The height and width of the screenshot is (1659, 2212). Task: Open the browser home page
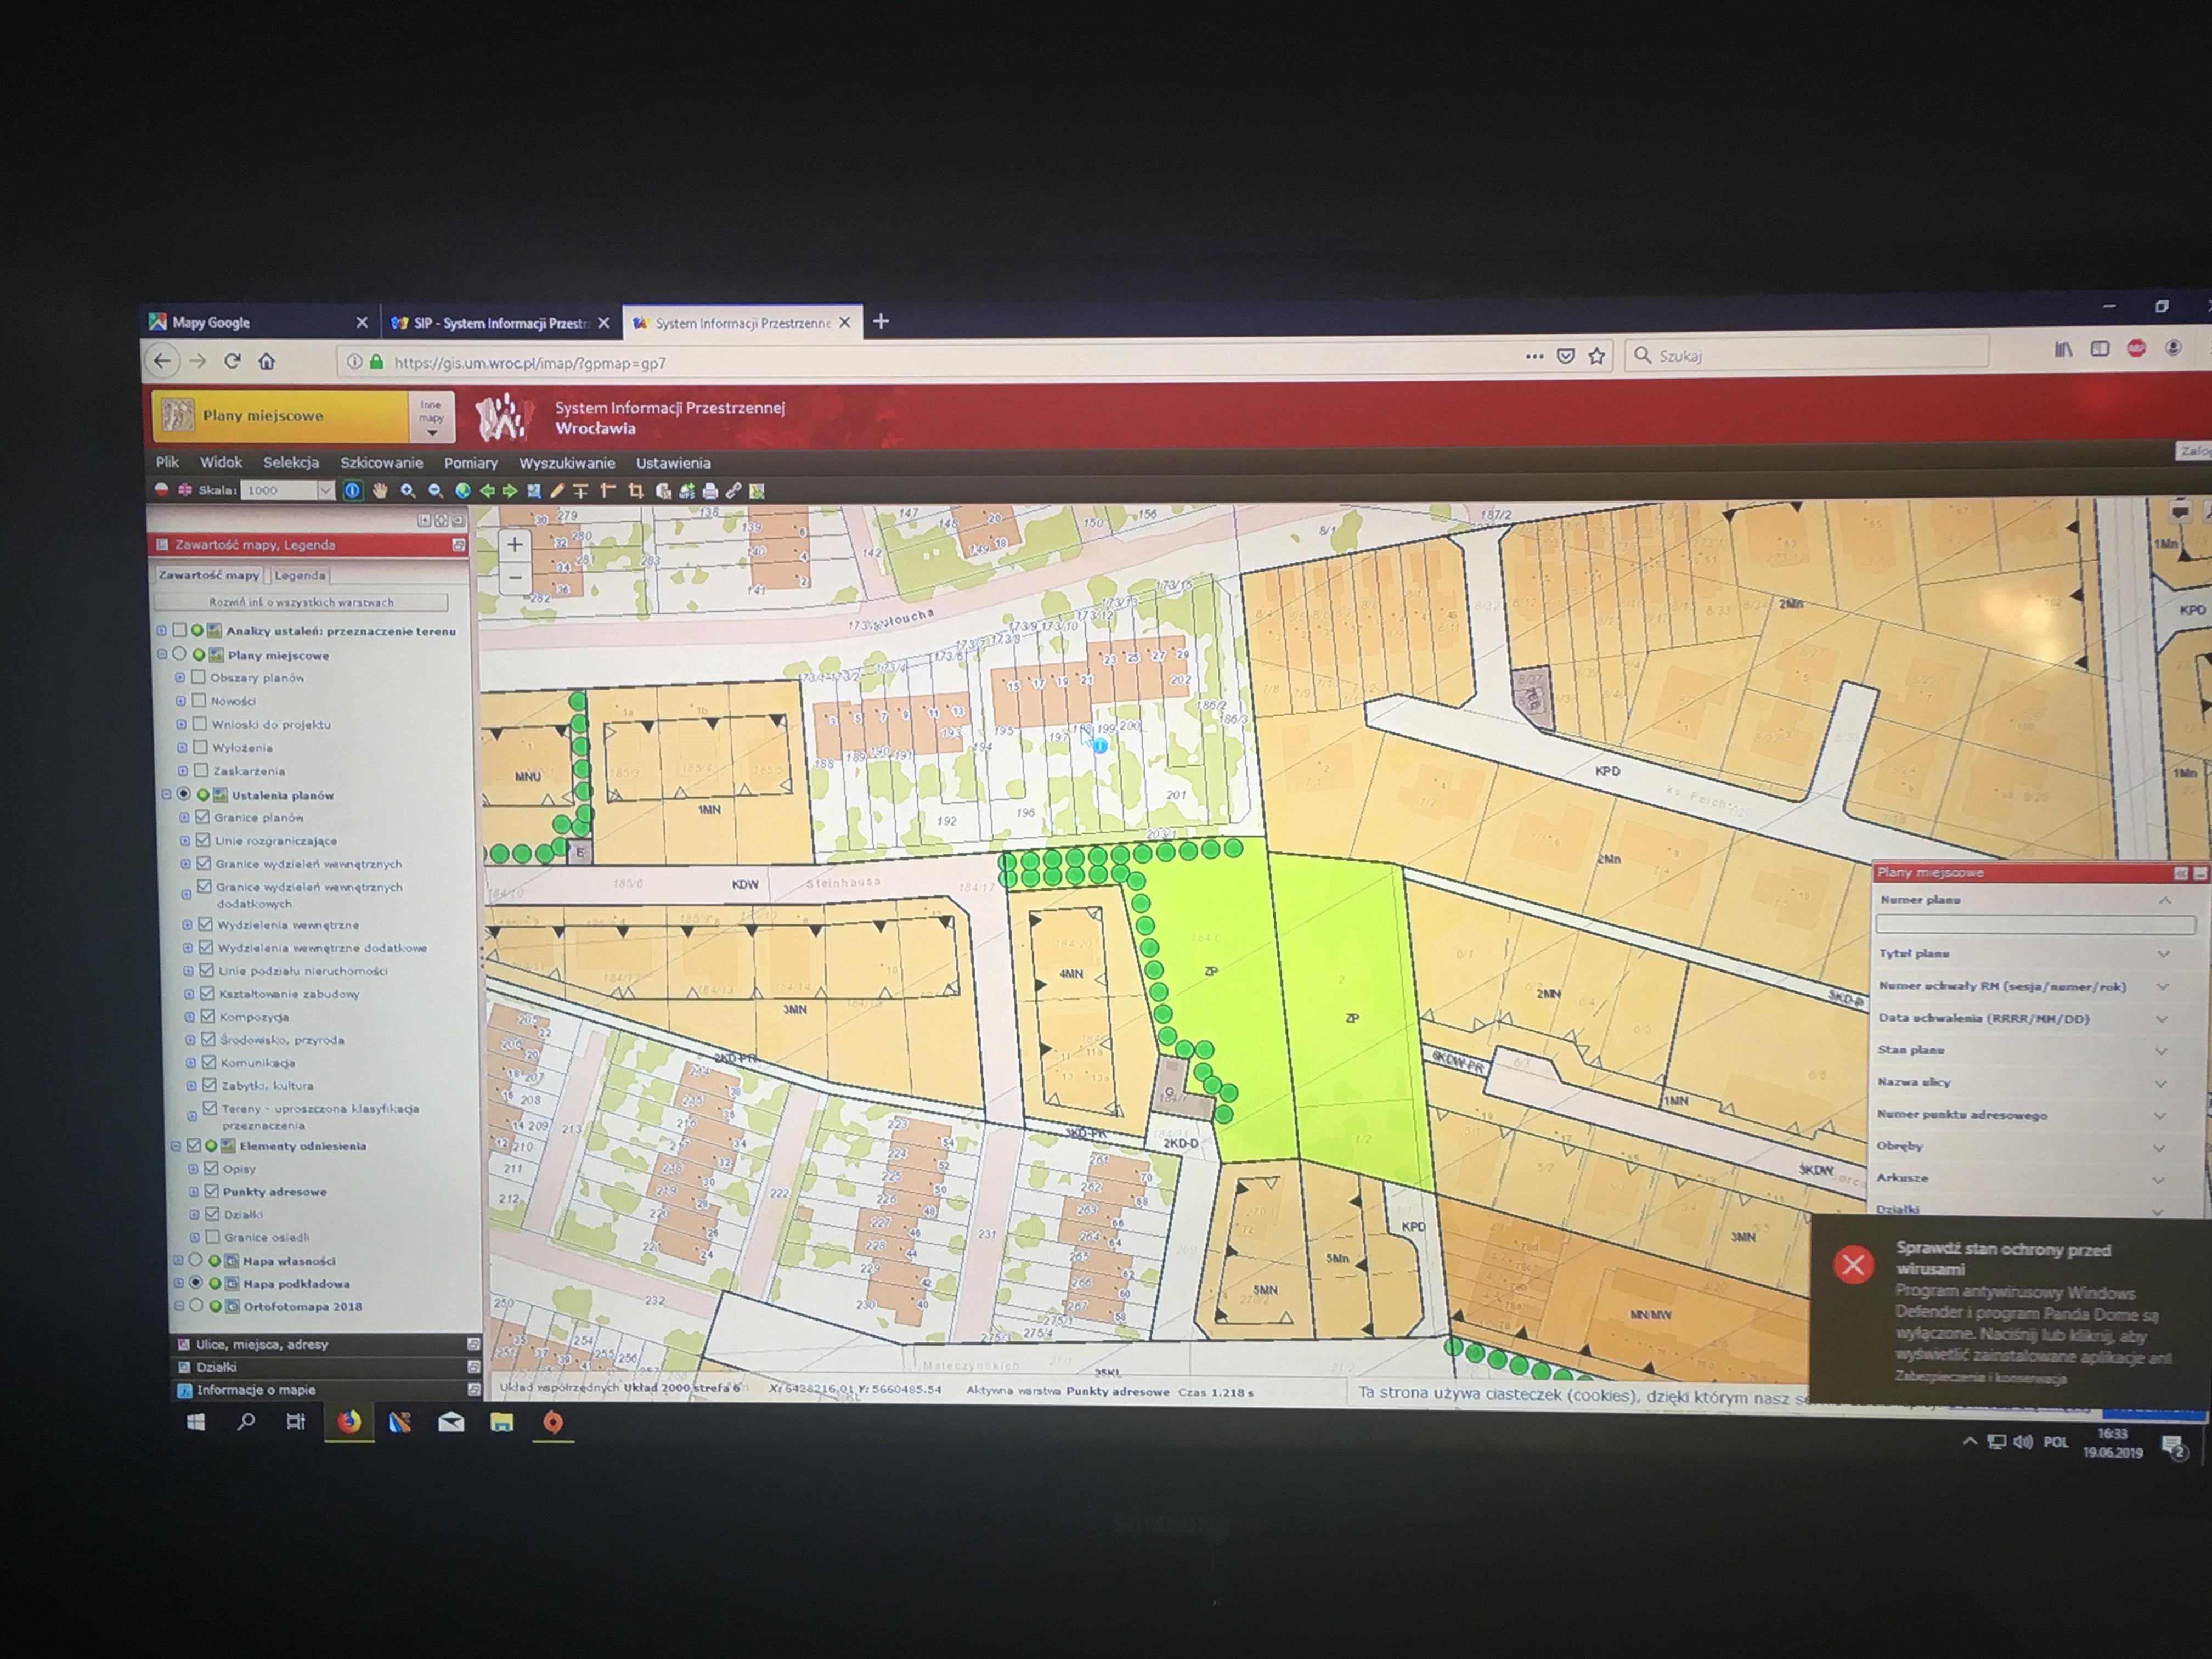pos(267,361)
